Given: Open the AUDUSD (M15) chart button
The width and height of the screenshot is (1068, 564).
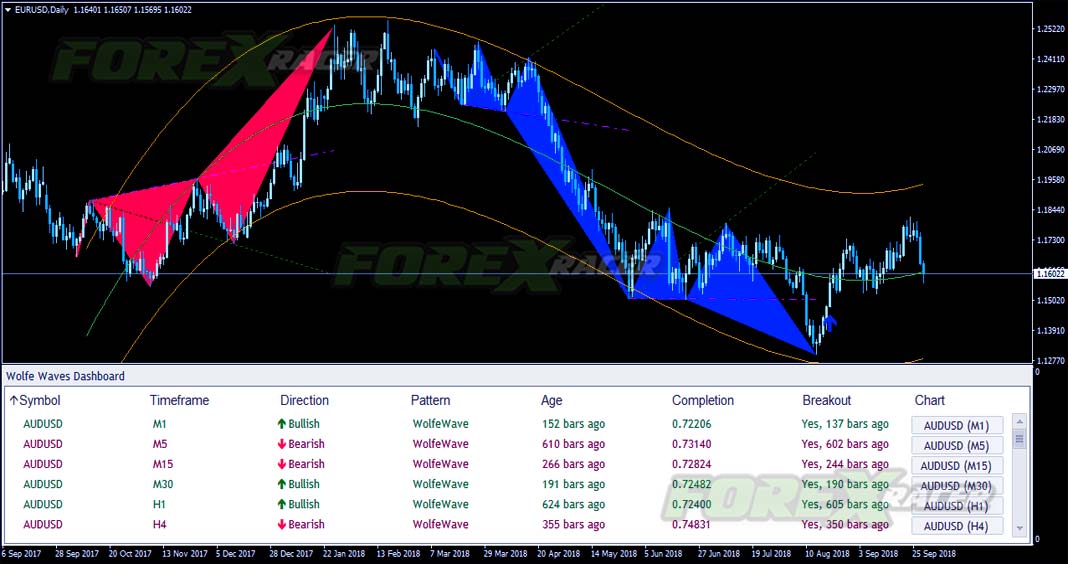Looking at the screenshot, I should pyautogui.click(x=957, y=466).
